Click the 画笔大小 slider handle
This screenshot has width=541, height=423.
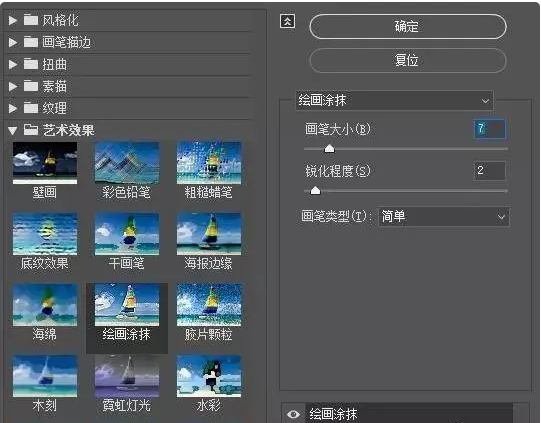click(329, 148)
